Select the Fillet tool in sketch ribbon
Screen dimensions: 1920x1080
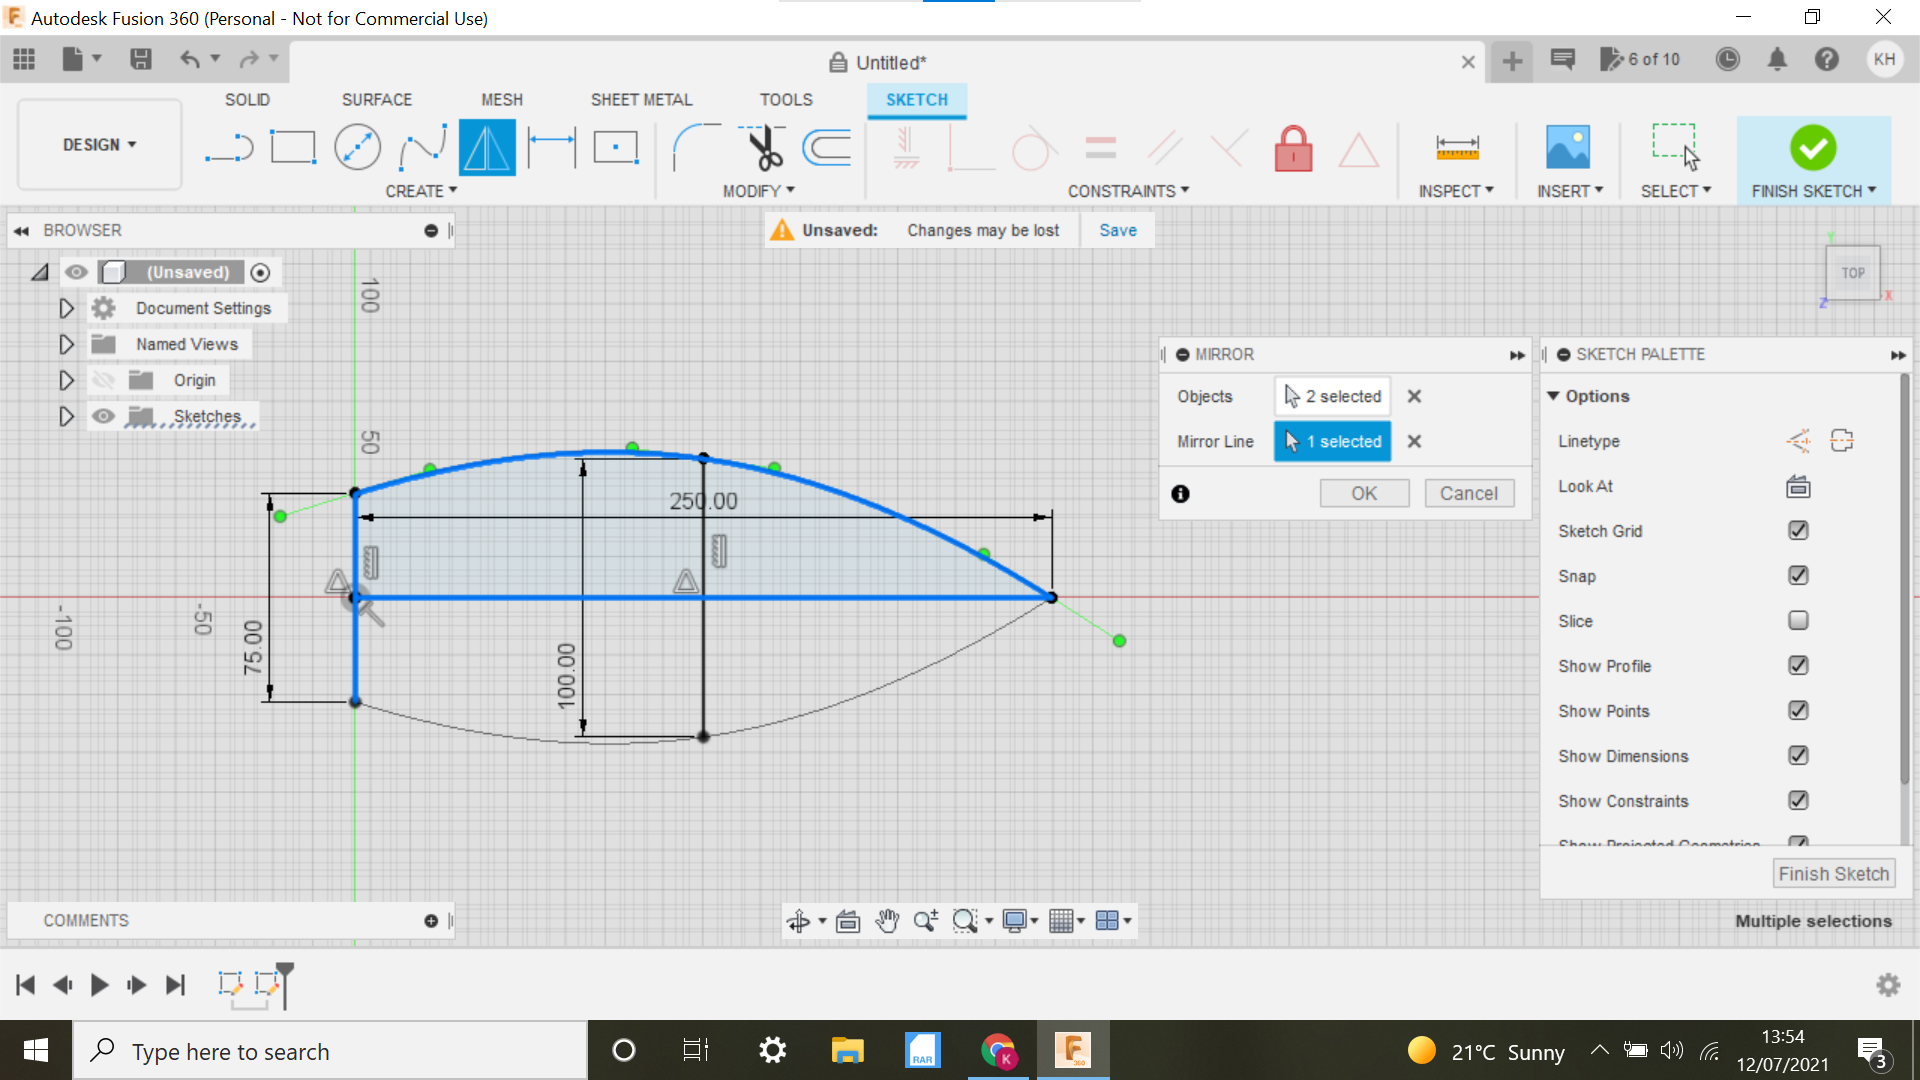[x=690, y=146]
